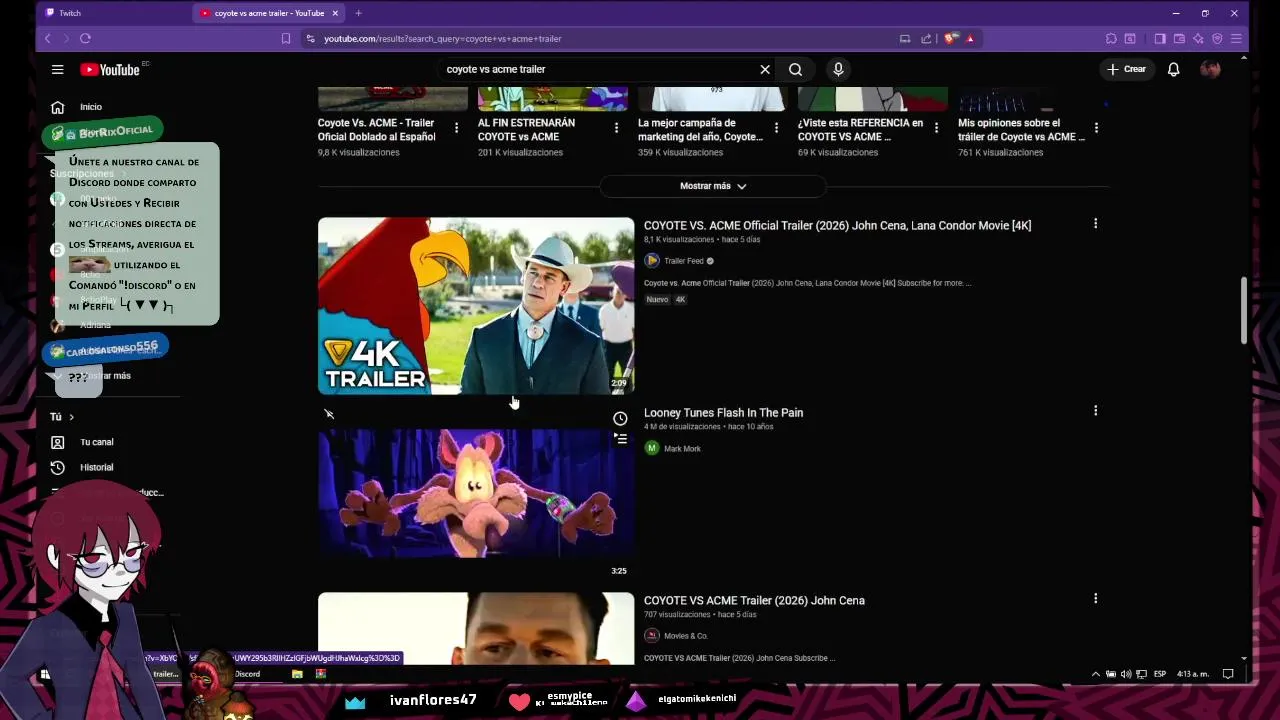Add Looney Tunes video to queue
Screen dimensions: 1280x720
(620, 439)
